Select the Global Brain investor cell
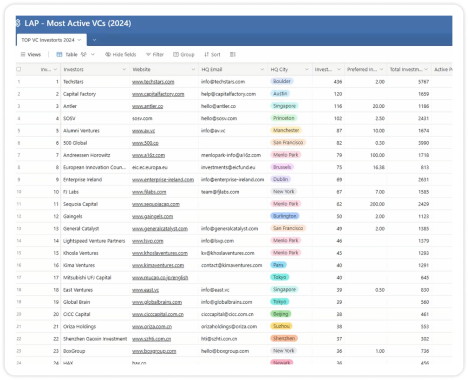This screenshot has height=380, width=468. point(95,302)
